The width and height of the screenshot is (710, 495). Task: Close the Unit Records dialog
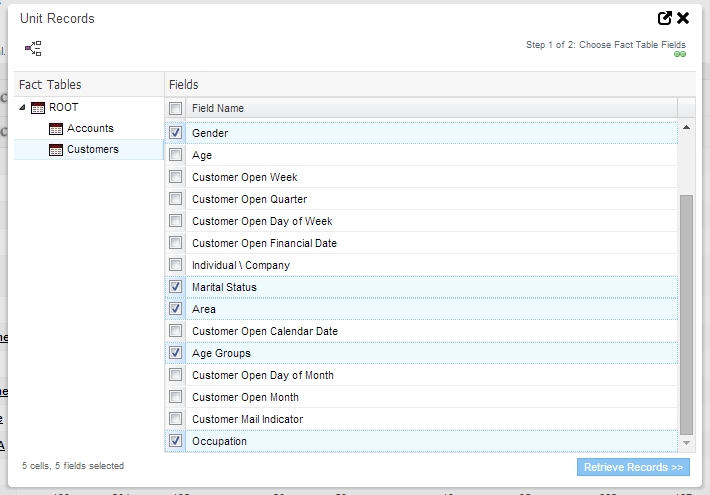[x=683, y=18]
